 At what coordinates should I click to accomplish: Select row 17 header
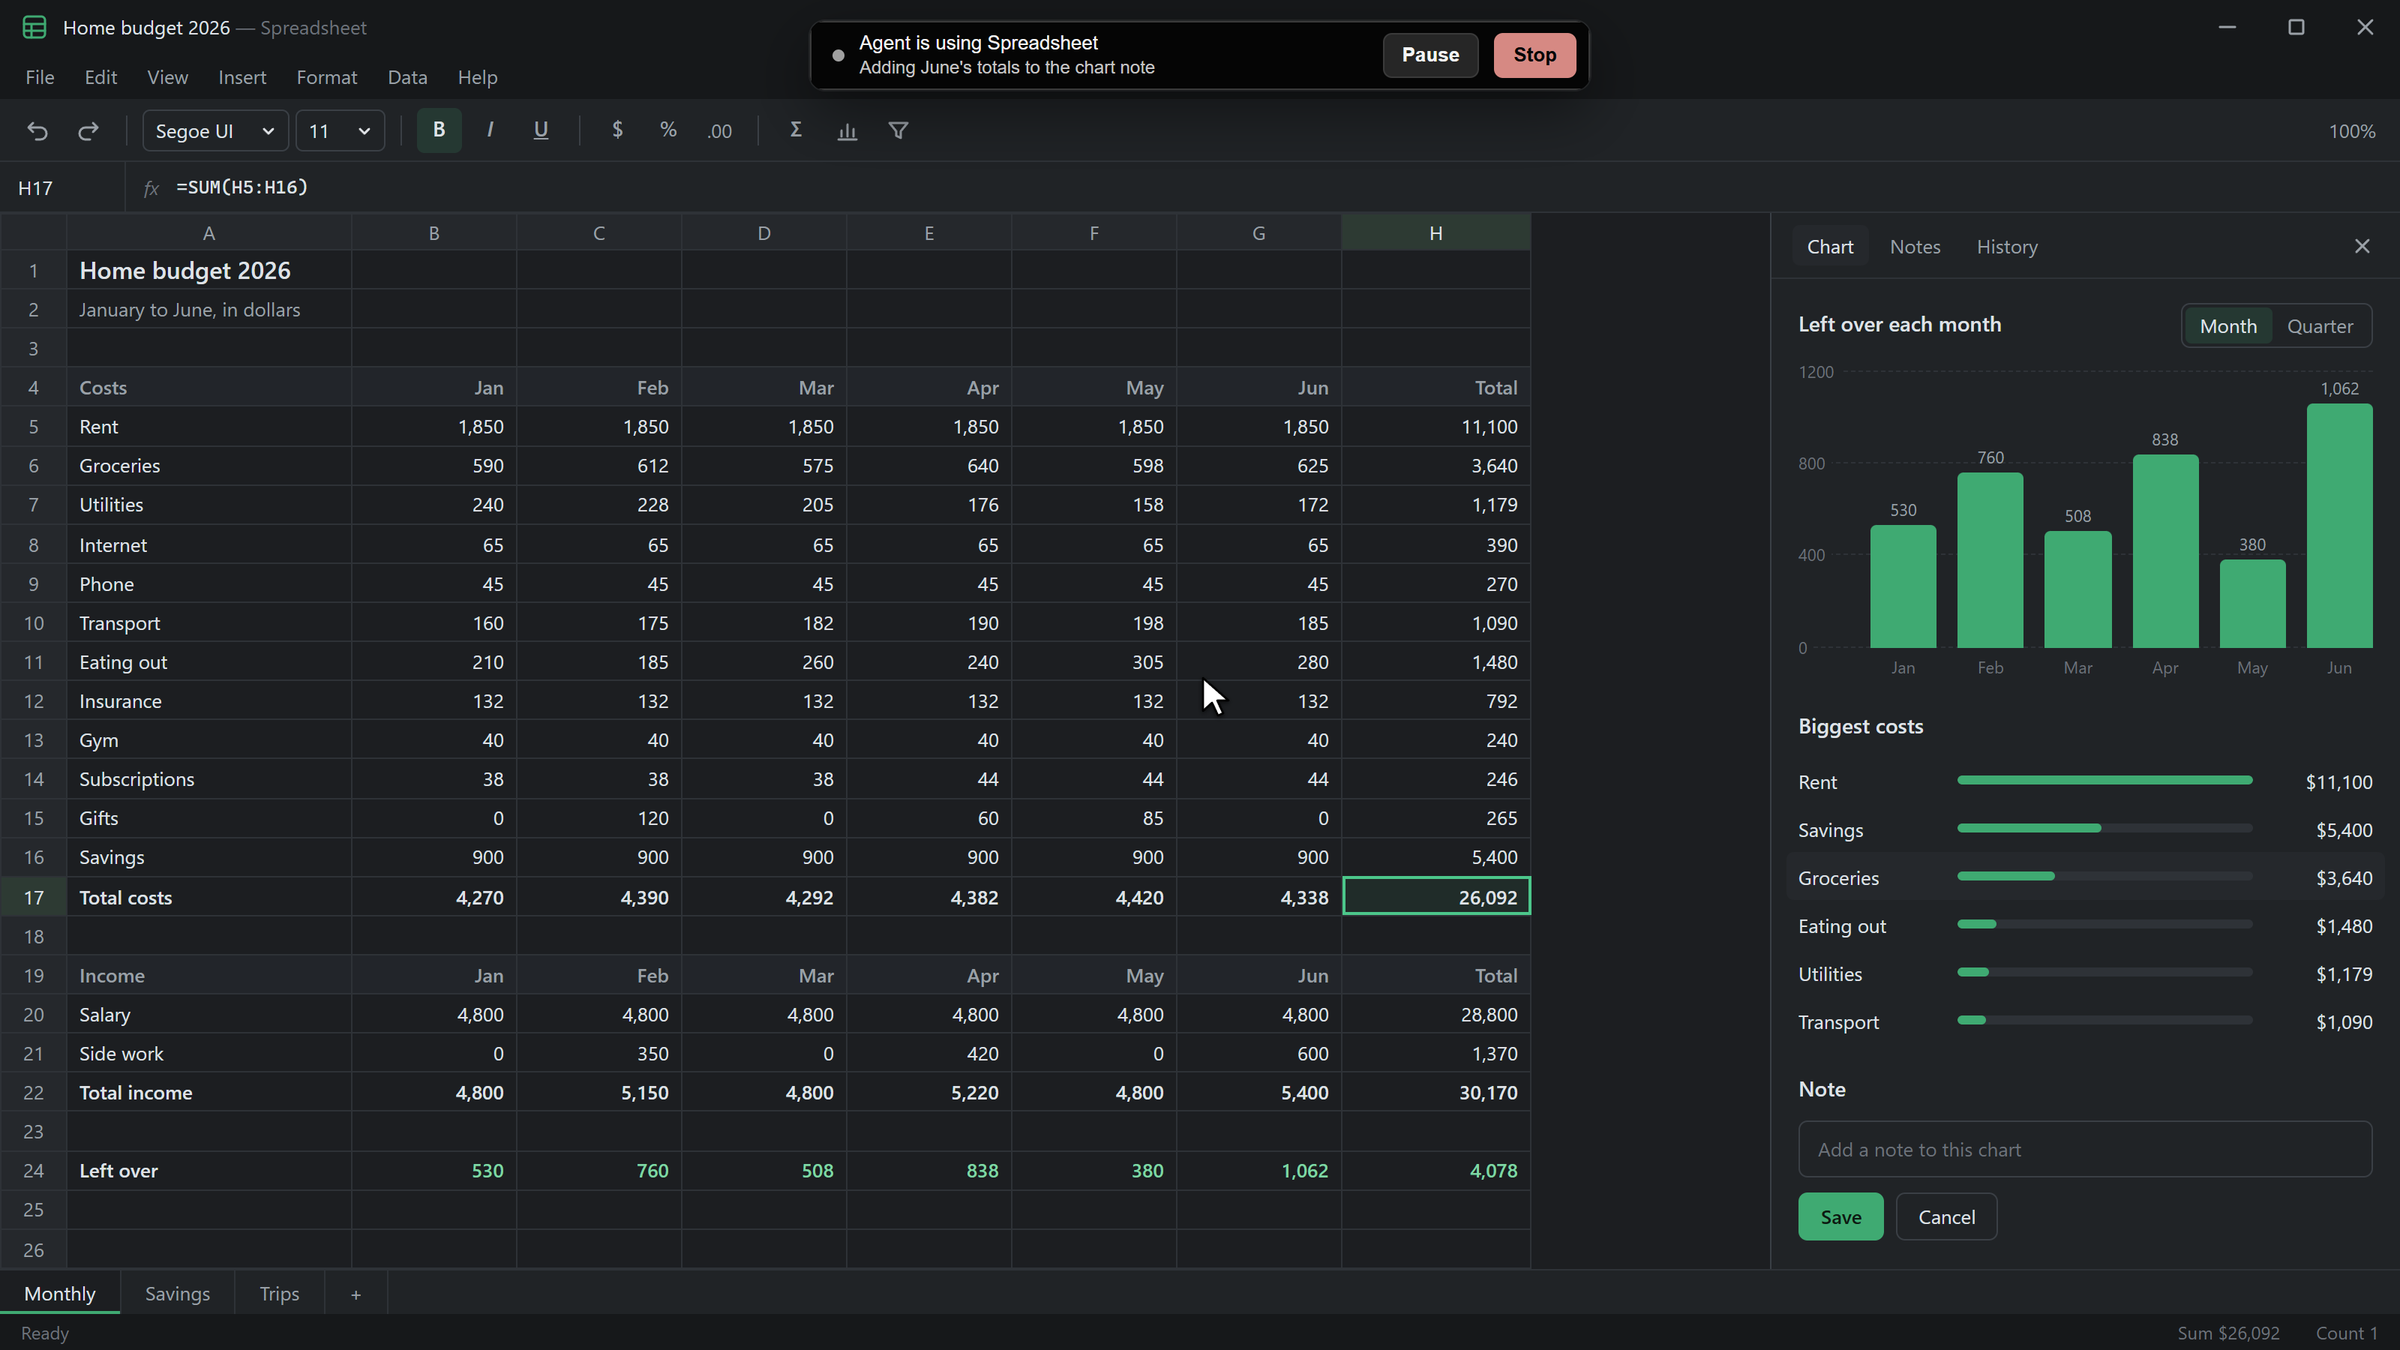click(33, 897)
